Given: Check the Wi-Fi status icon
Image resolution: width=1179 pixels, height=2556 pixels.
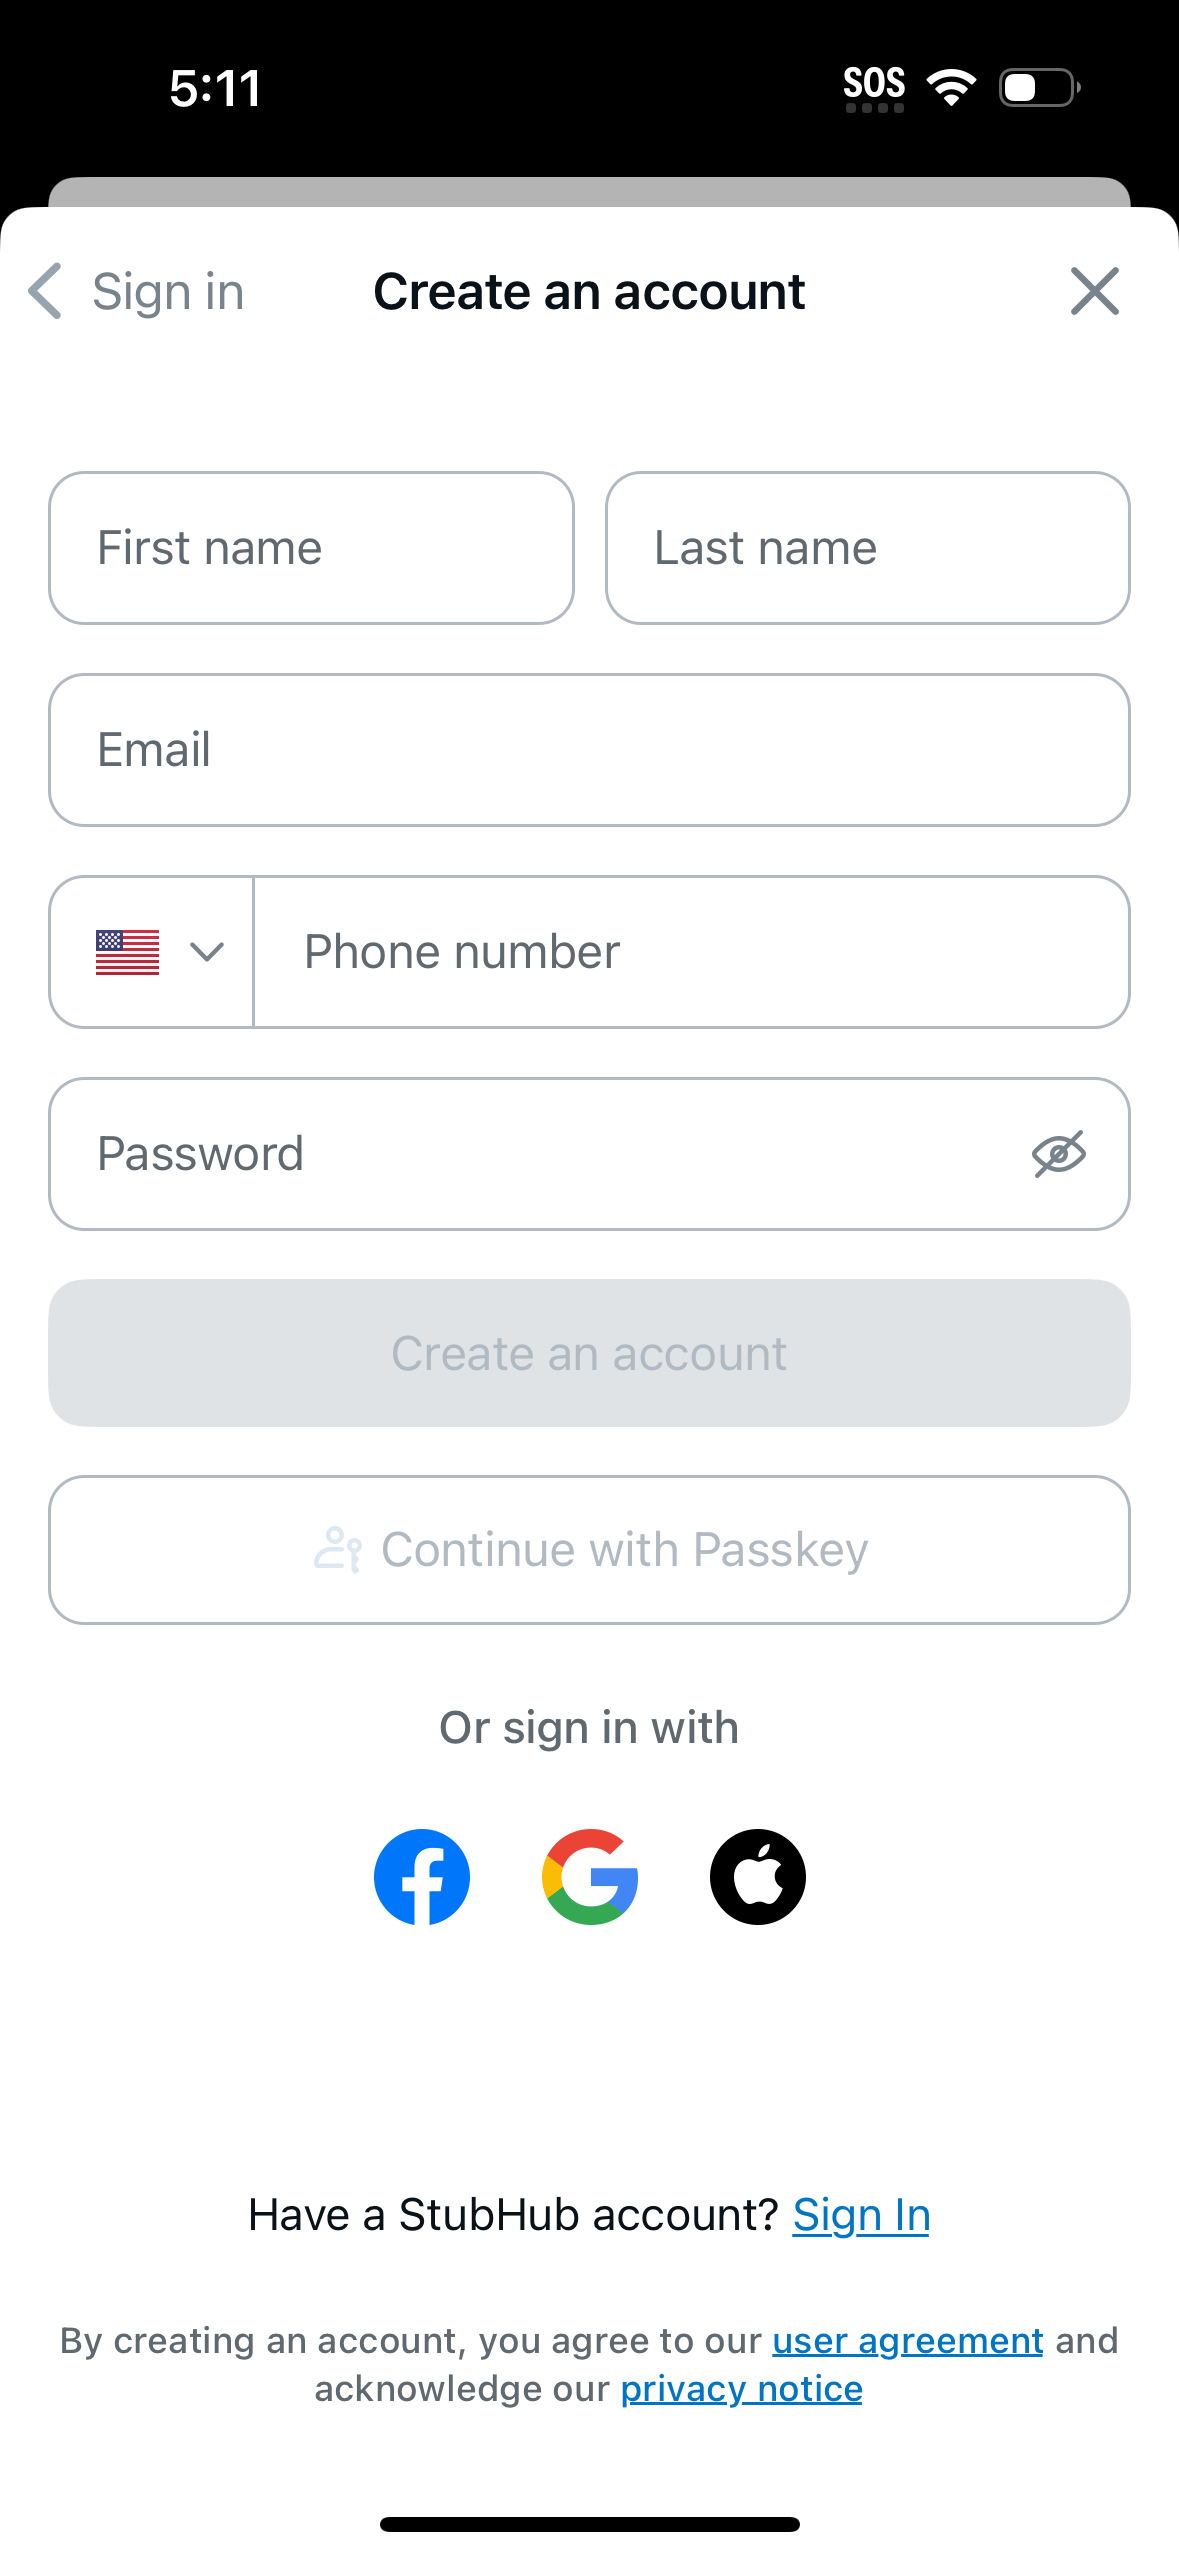Looking at the screenshot, I should click(x=950, y=87).
